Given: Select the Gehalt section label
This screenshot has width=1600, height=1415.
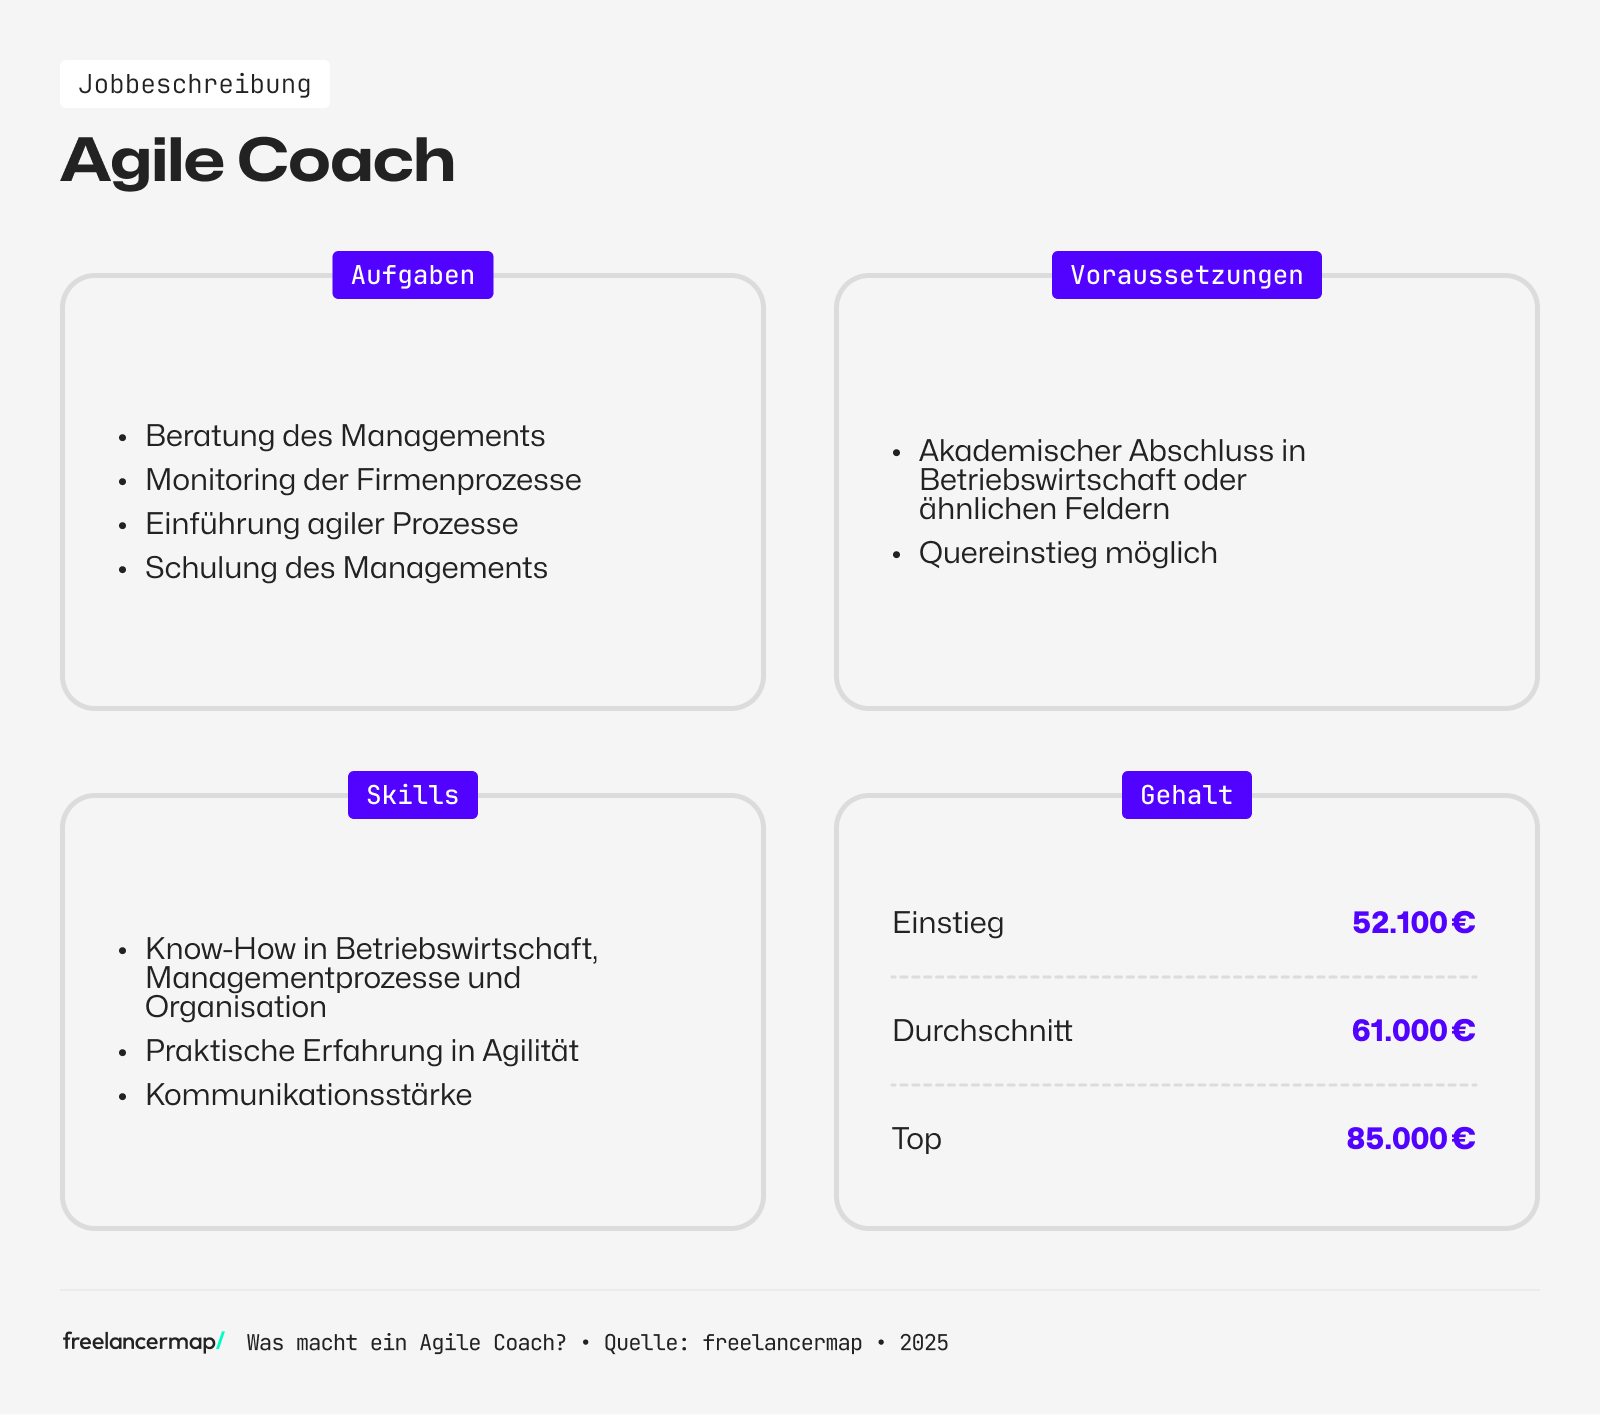Looking at the screenshot, I should [x=1186, y=795].
